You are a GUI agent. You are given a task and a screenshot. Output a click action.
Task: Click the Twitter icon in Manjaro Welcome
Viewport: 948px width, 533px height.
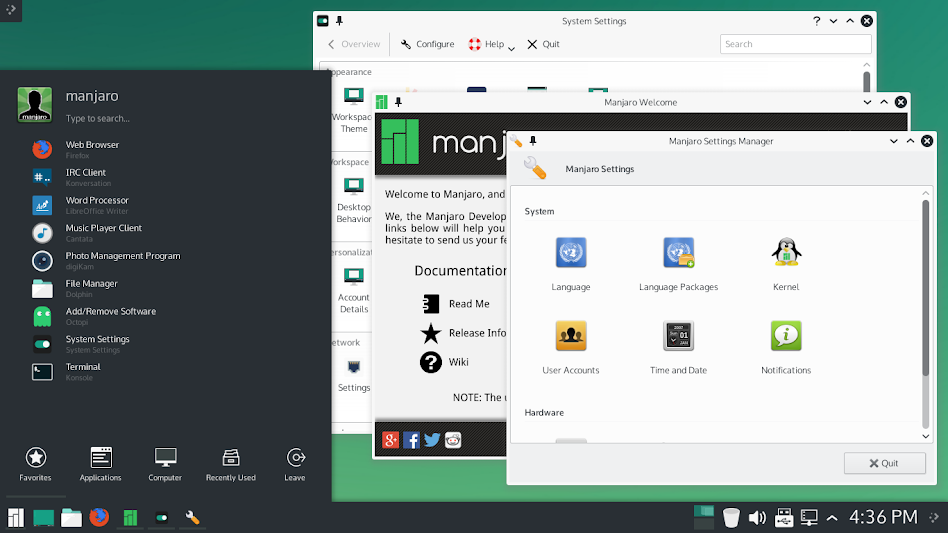[432, 440]
